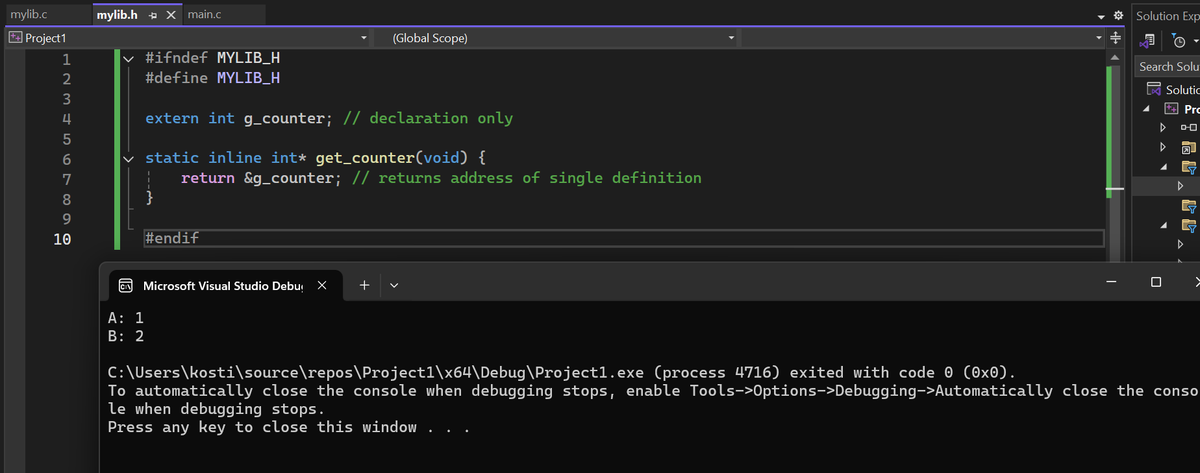This screenshot has height=473, width=1200.
Task: Click Switch Views icon in Solution Explorer
Action: (x=1150, y=41)
